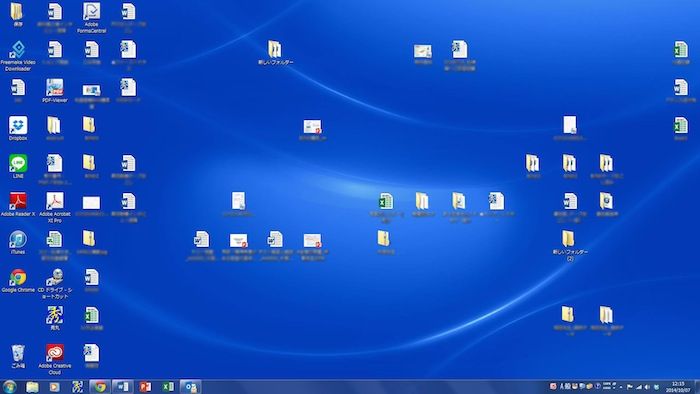The image size is (700, 394).
Task: Click the Dropbox desktop shortcut
Action: pos(18,129)
